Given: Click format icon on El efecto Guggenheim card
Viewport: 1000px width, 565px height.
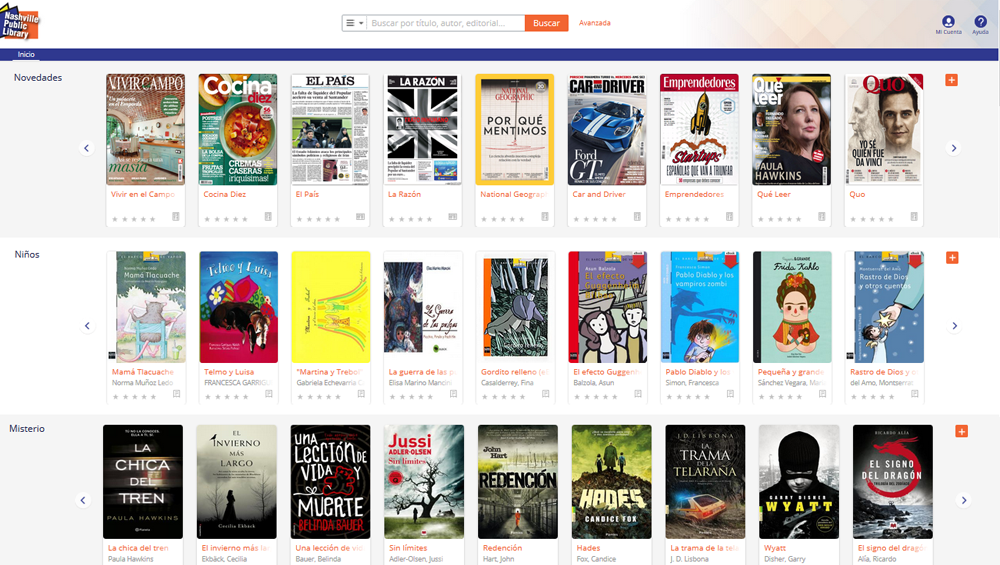Looking at the screenshot, I should (638, 394).
